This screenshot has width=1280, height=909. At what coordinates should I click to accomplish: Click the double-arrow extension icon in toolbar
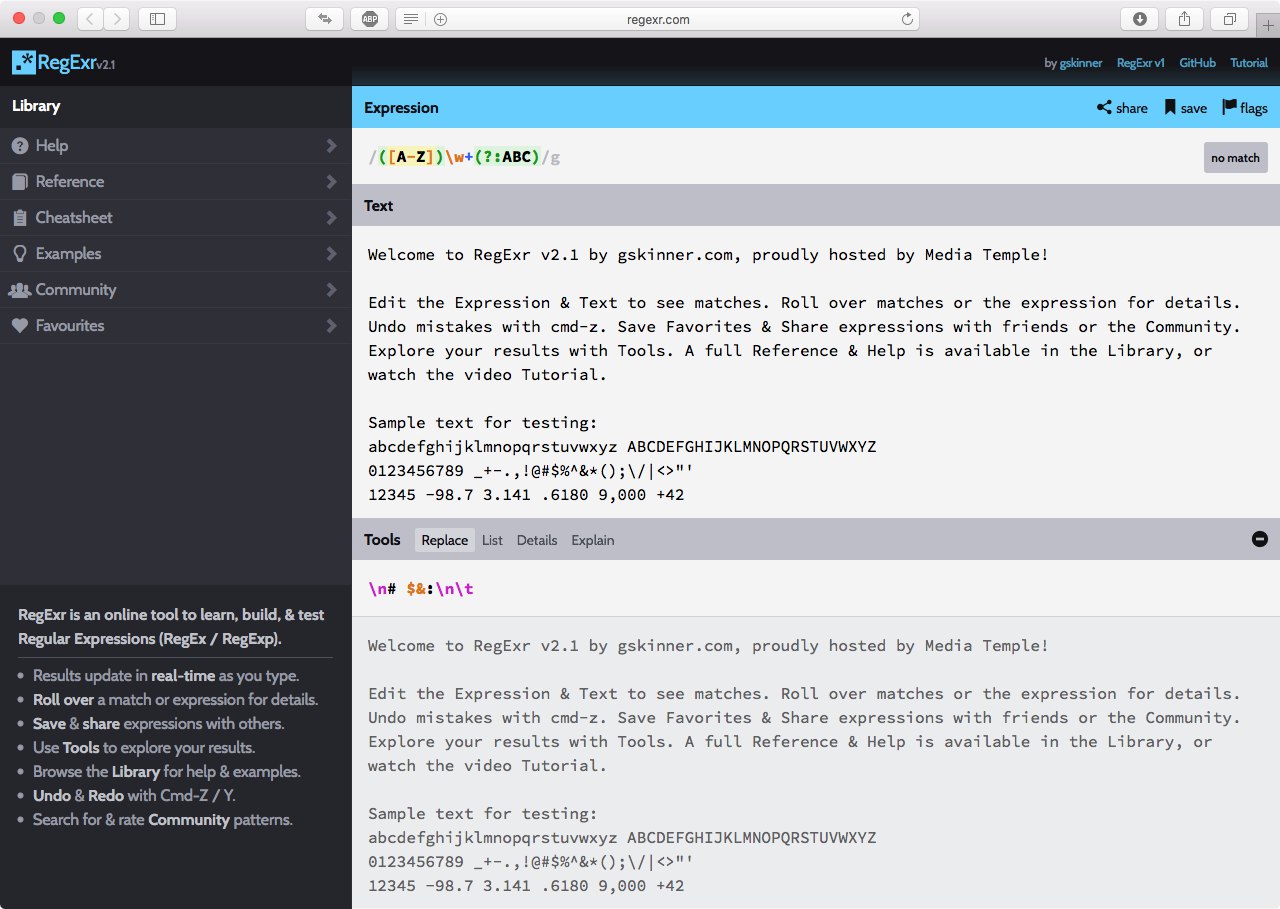pos(324,18)
